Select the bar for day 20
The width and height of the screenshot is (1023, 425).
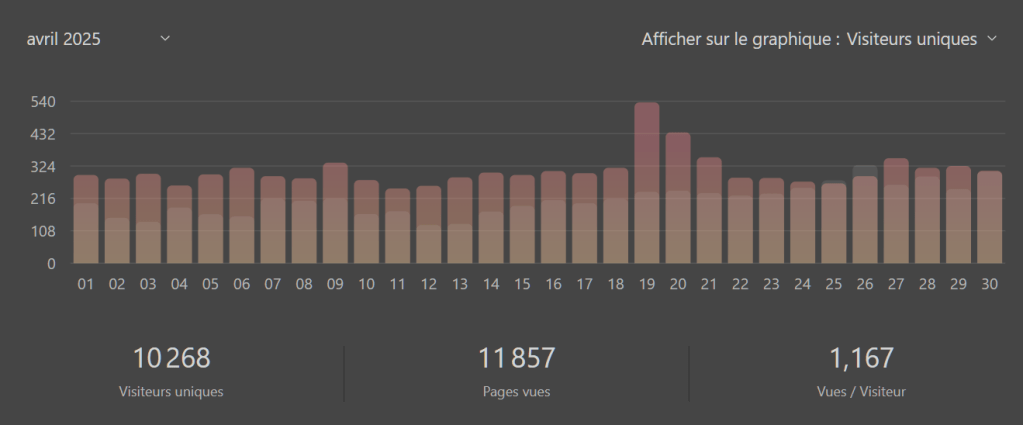(x=678, y=198)
